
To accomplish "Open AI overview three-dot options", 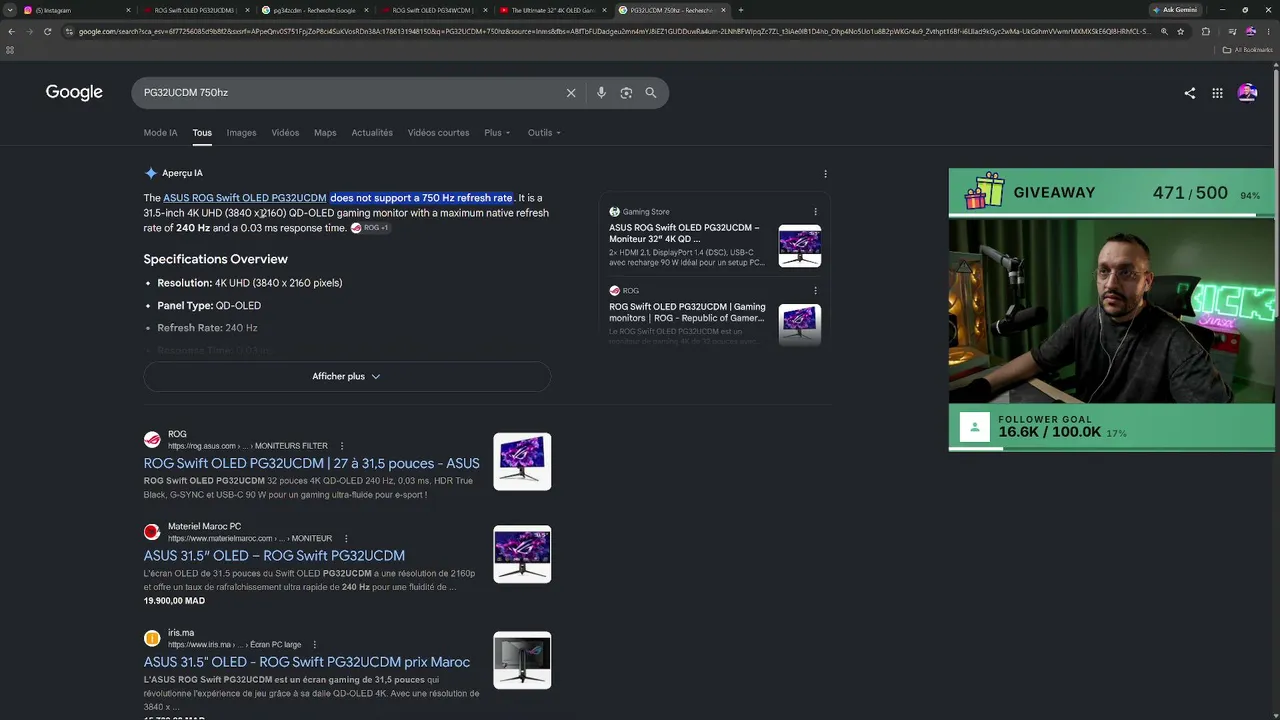I will coord(825,173).
